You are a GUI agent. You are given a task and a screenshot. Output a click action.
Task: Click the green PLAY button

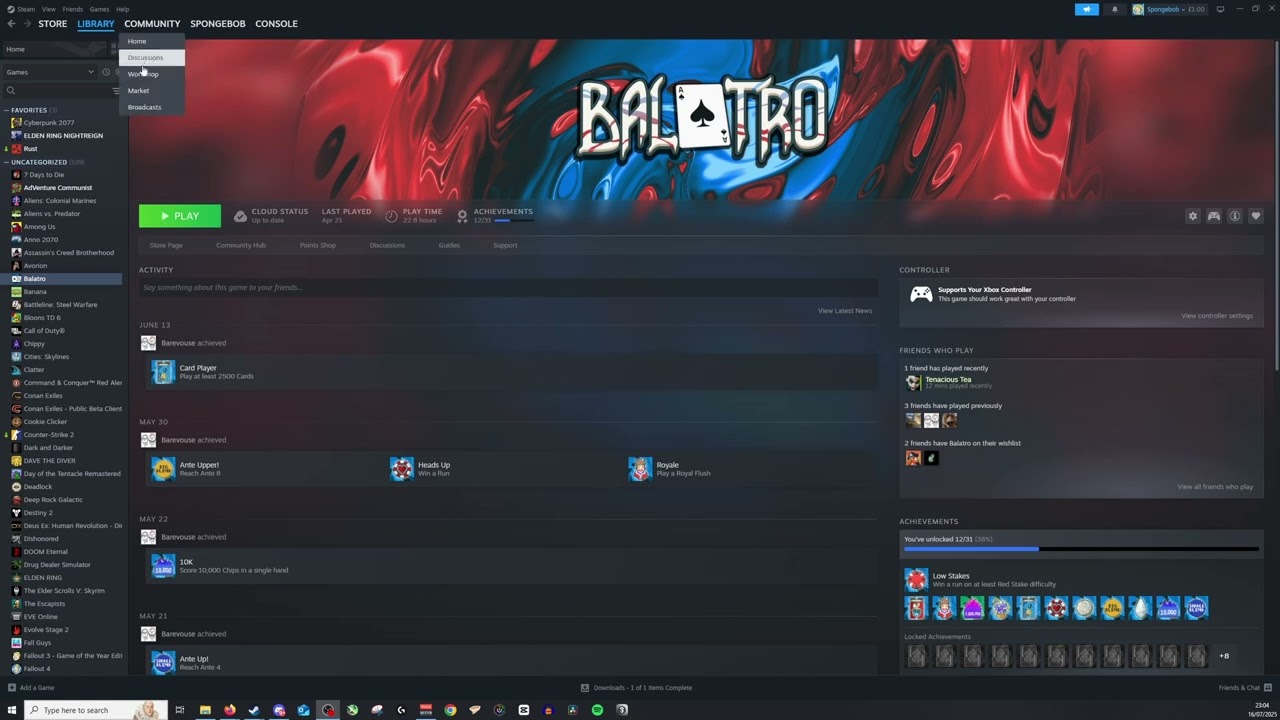pyautogui.click(x=180, y=216)
